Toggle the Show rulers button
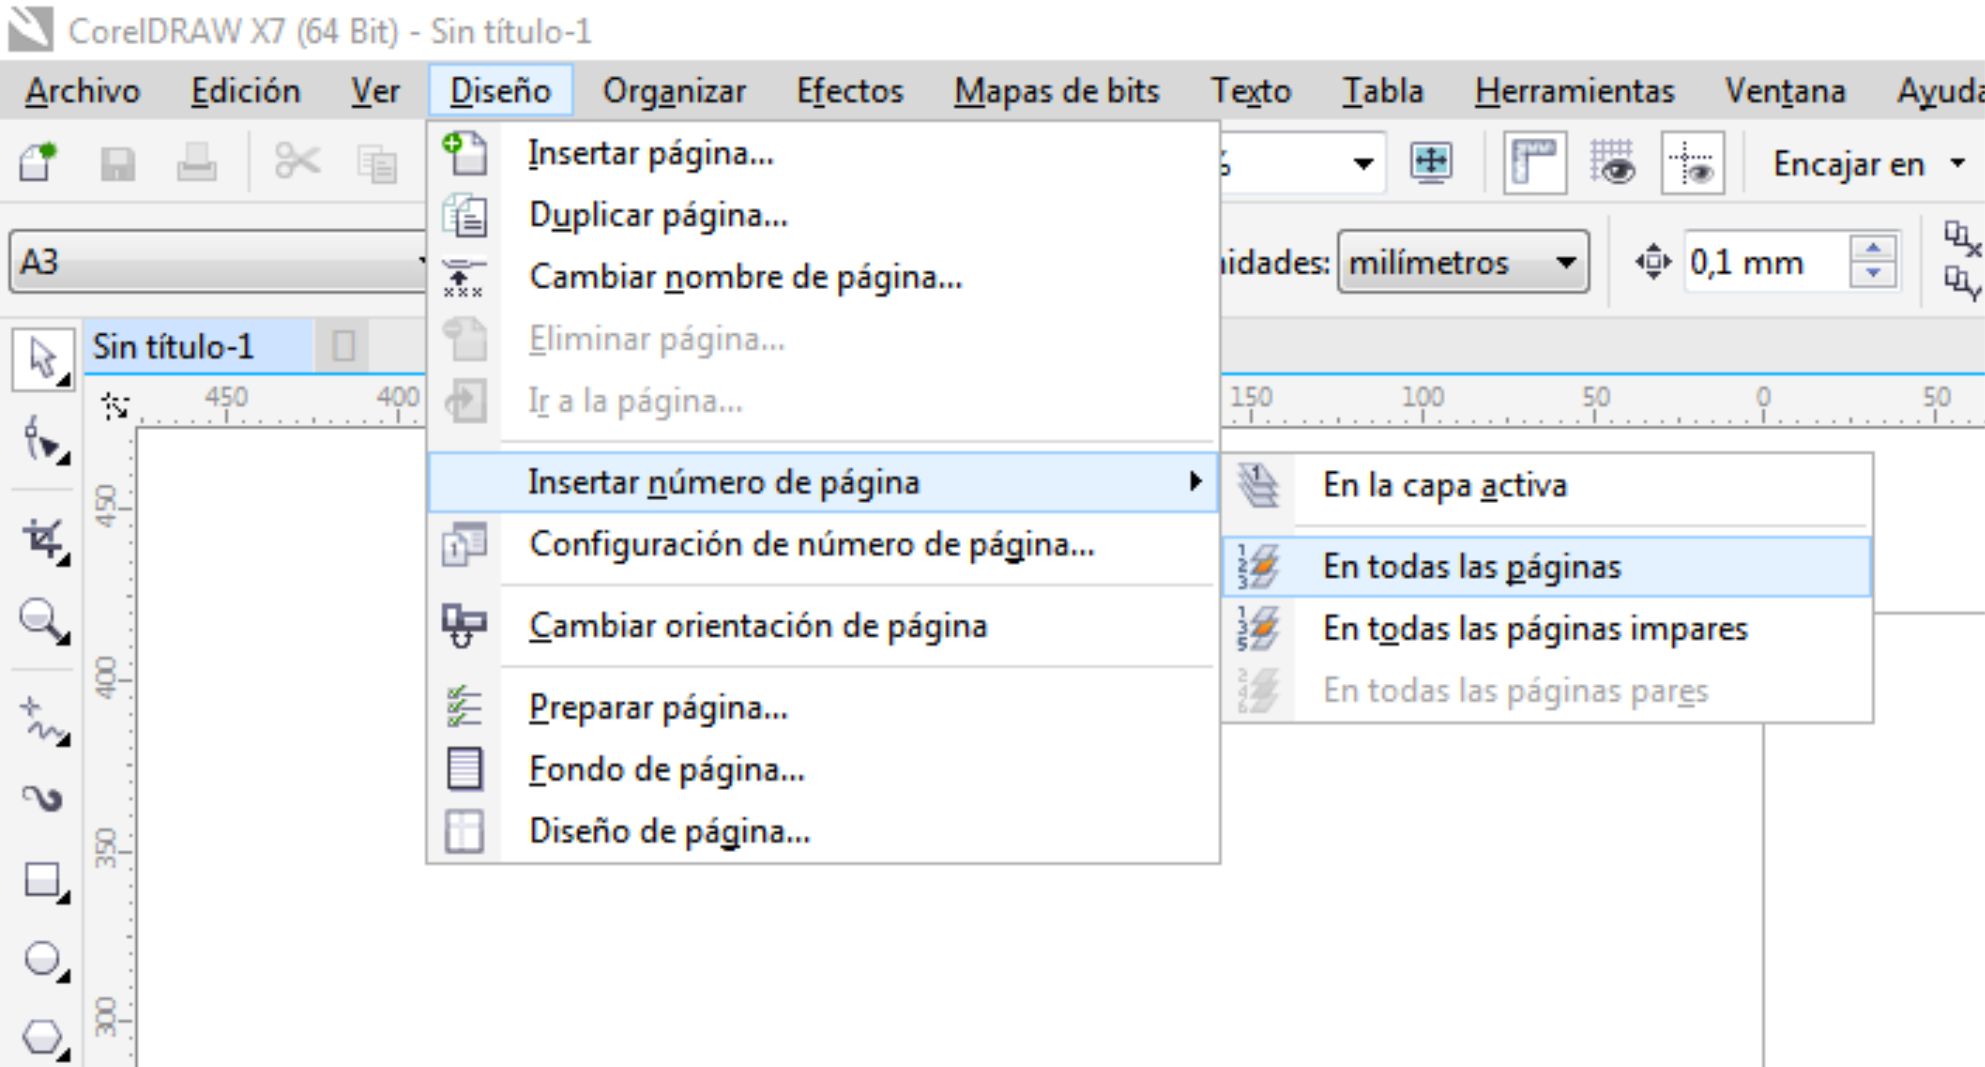This screenshot has height=1067, width=1985. click(x=1534, y=162)
